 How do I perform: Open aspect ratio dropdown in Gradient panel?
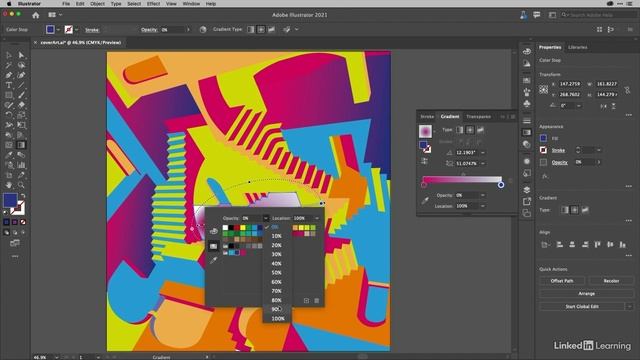point(483,163)
